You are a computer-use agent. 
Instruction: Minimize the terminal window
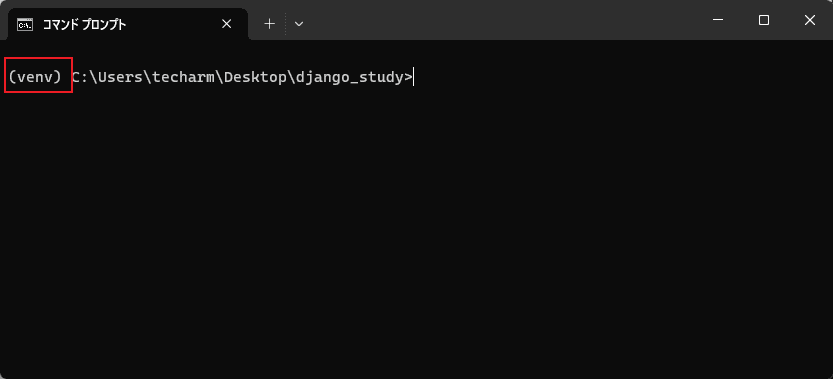pos(718,20)
